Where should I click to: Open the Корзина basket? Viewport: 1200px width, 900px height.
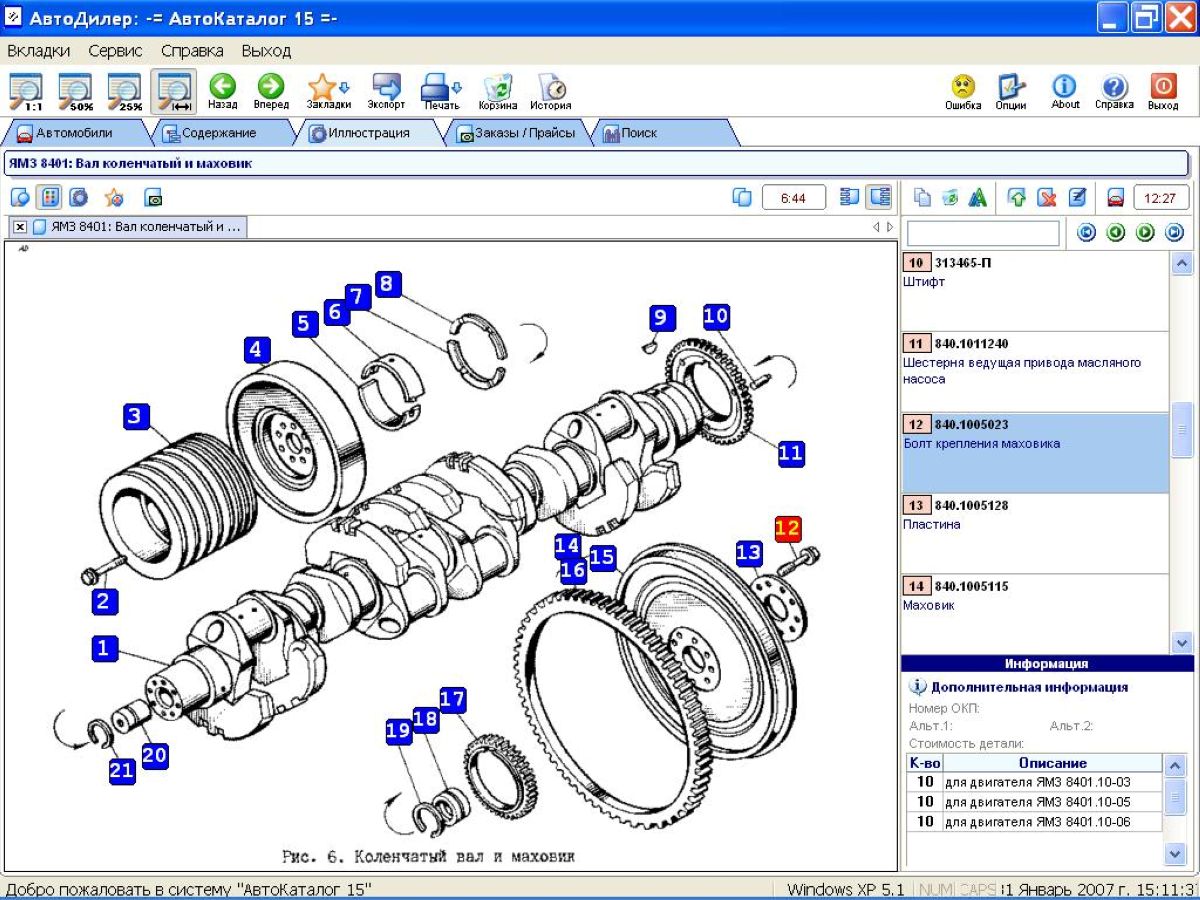click(497, 92)
